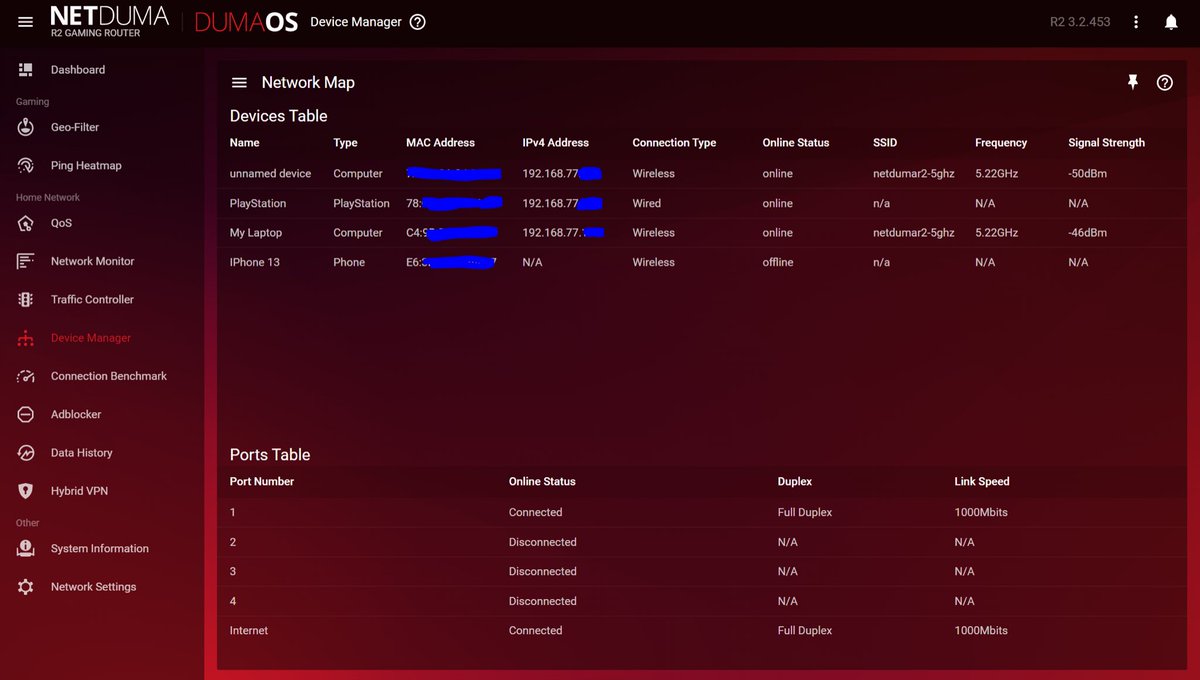Open the QoS page
1200x680 pixels.
pos(61,223)
